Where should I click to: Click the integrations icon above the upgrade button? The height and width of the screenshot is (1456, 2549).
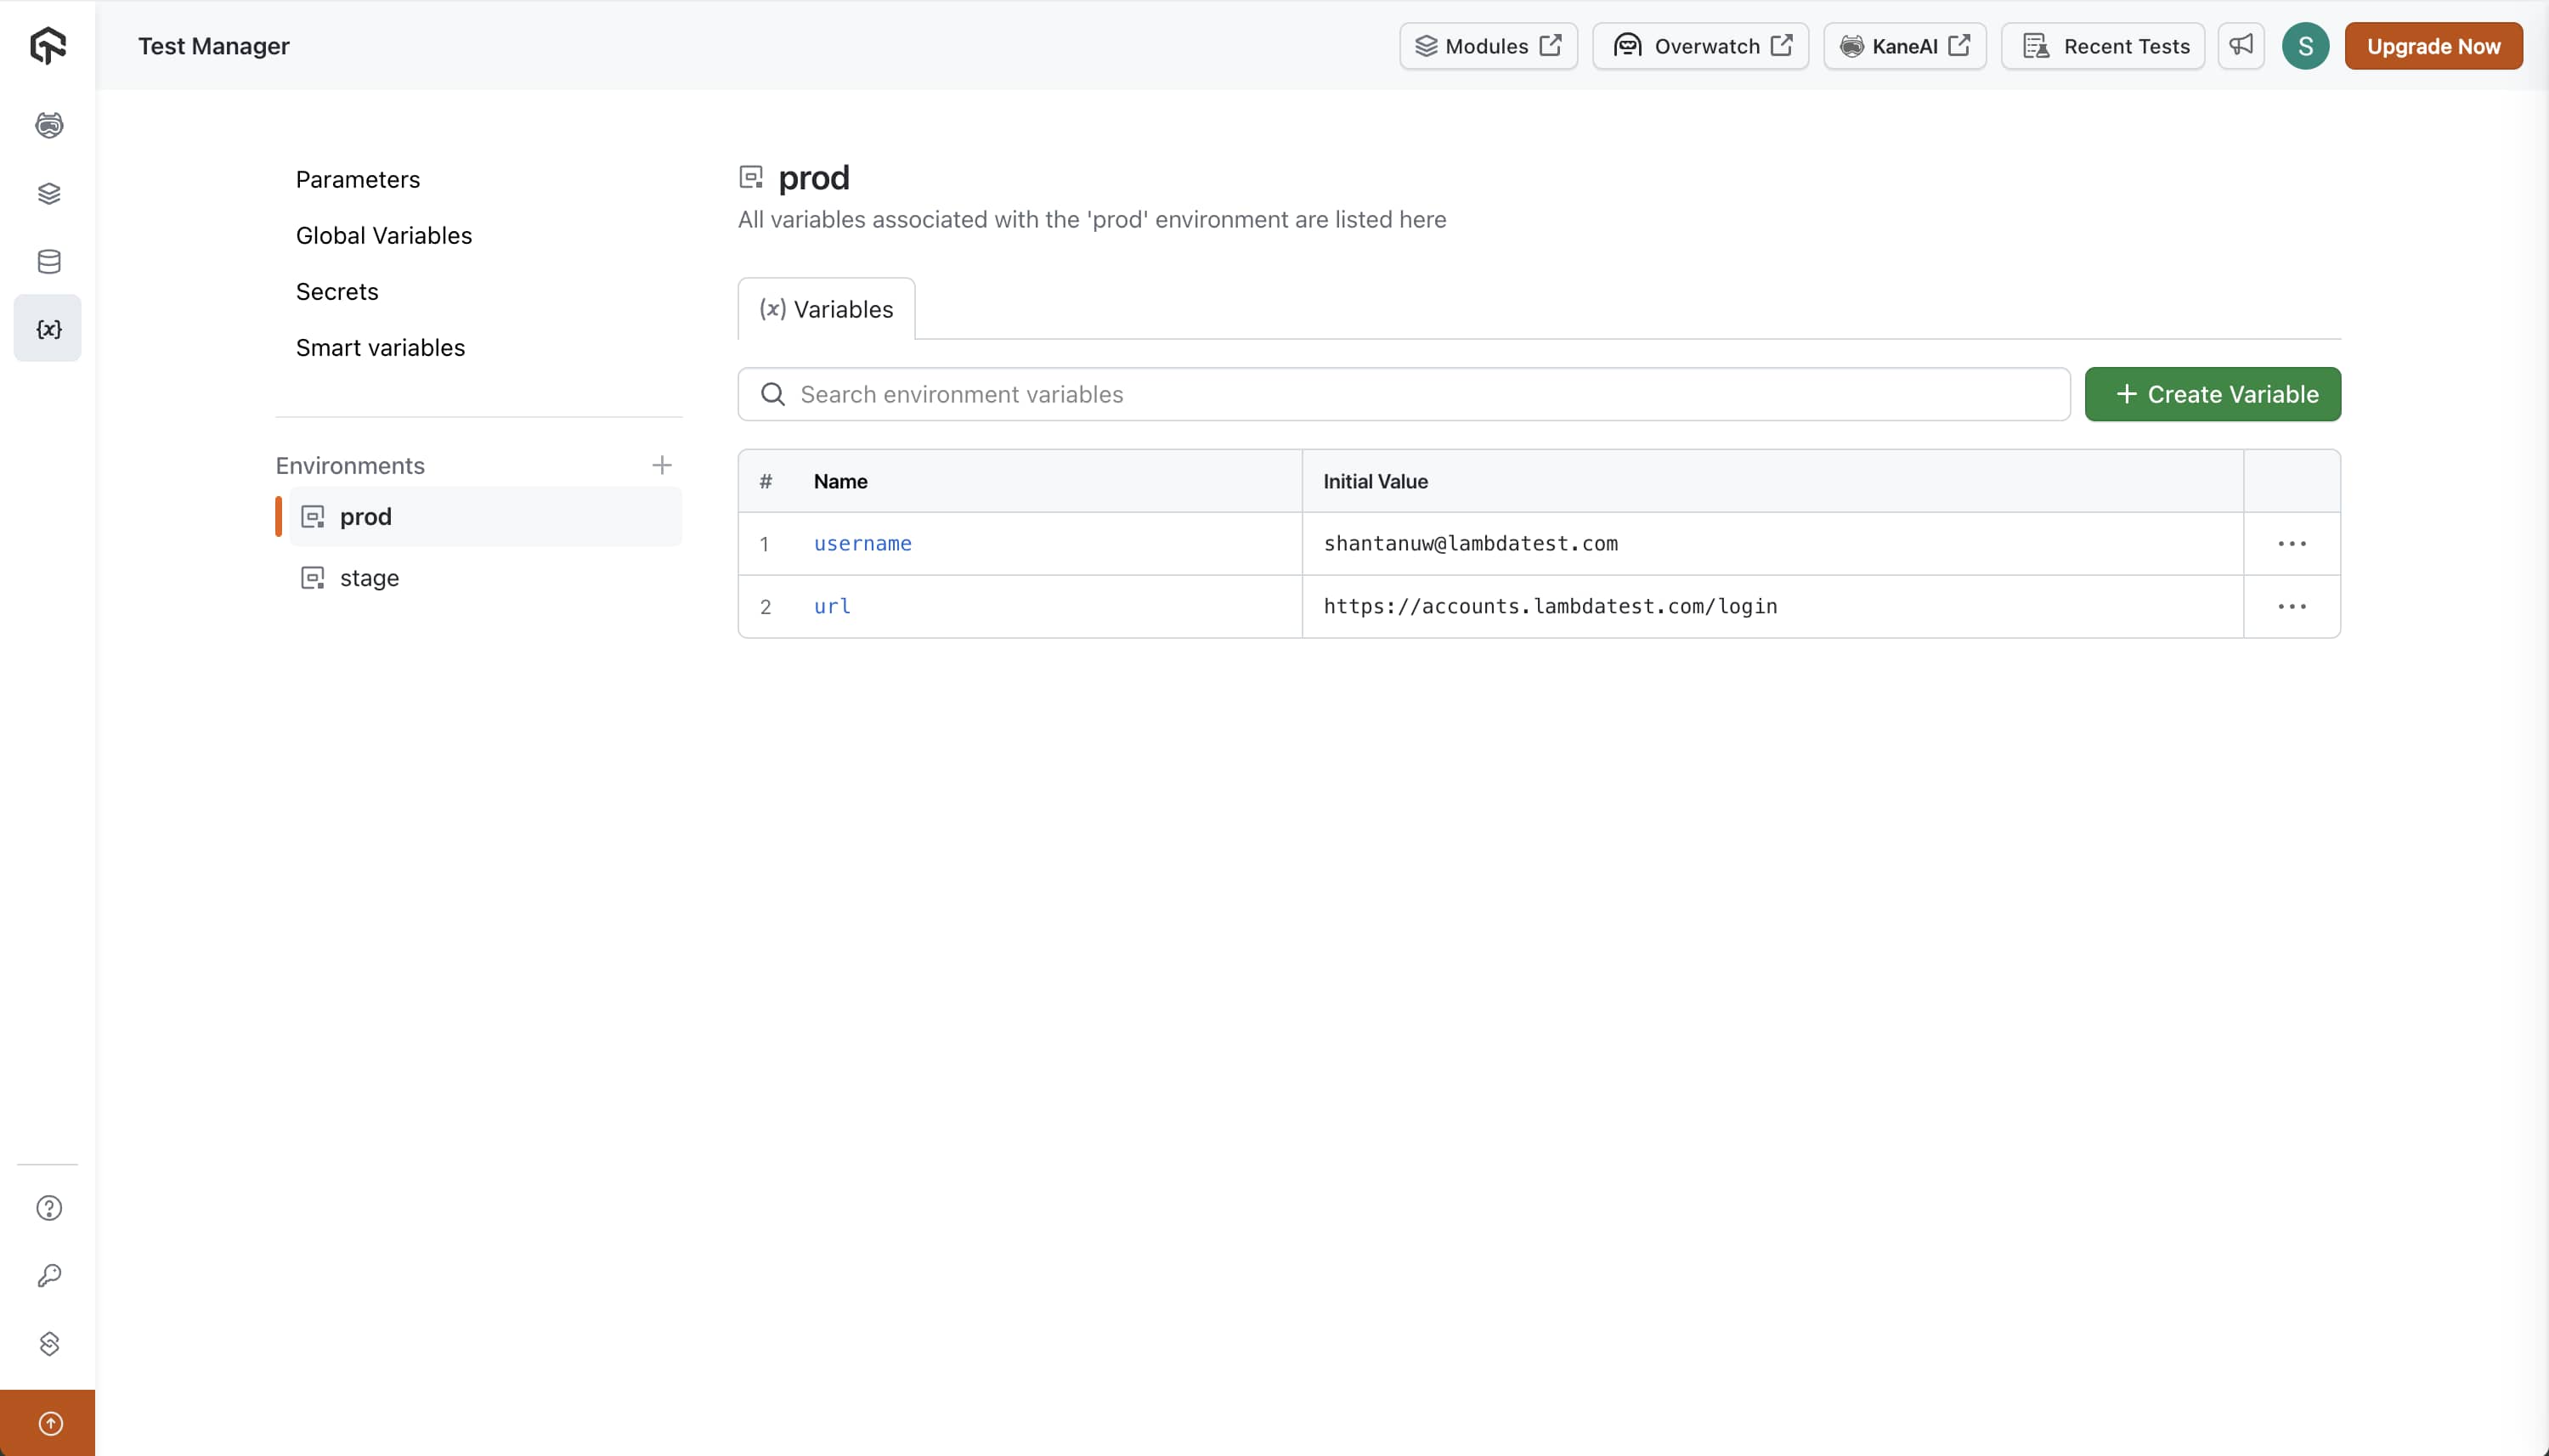tap(49, 1344)
